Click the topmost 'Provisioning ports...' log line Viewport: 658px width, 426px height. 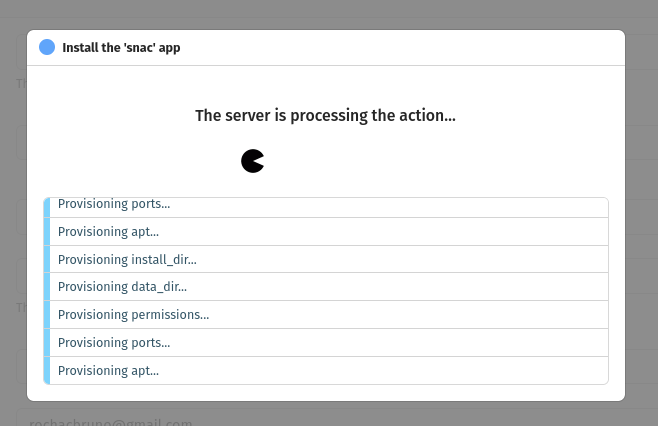tap(114, 205)
